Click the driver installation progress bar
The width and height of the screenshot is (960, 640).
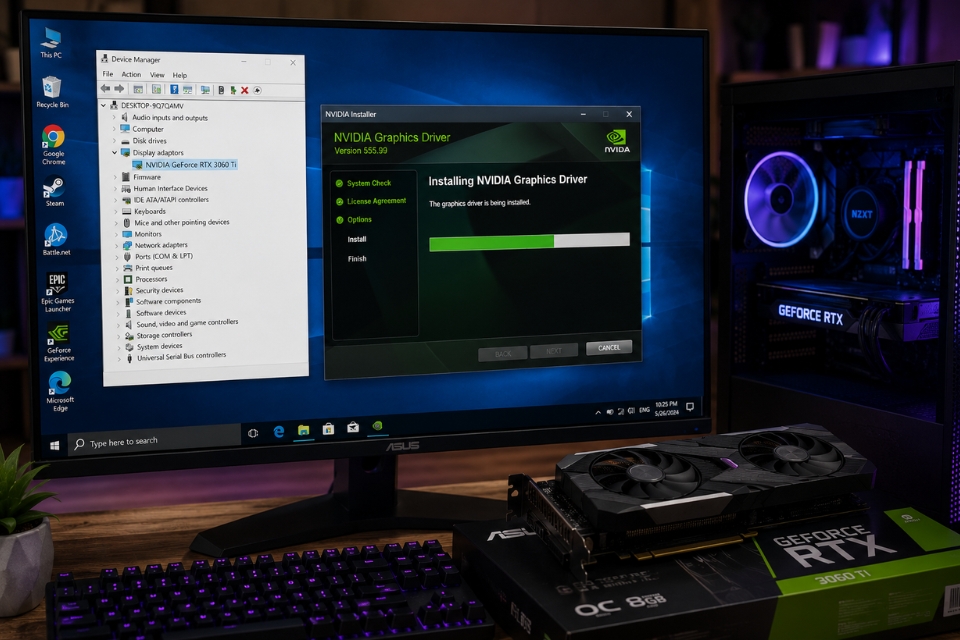530,242
